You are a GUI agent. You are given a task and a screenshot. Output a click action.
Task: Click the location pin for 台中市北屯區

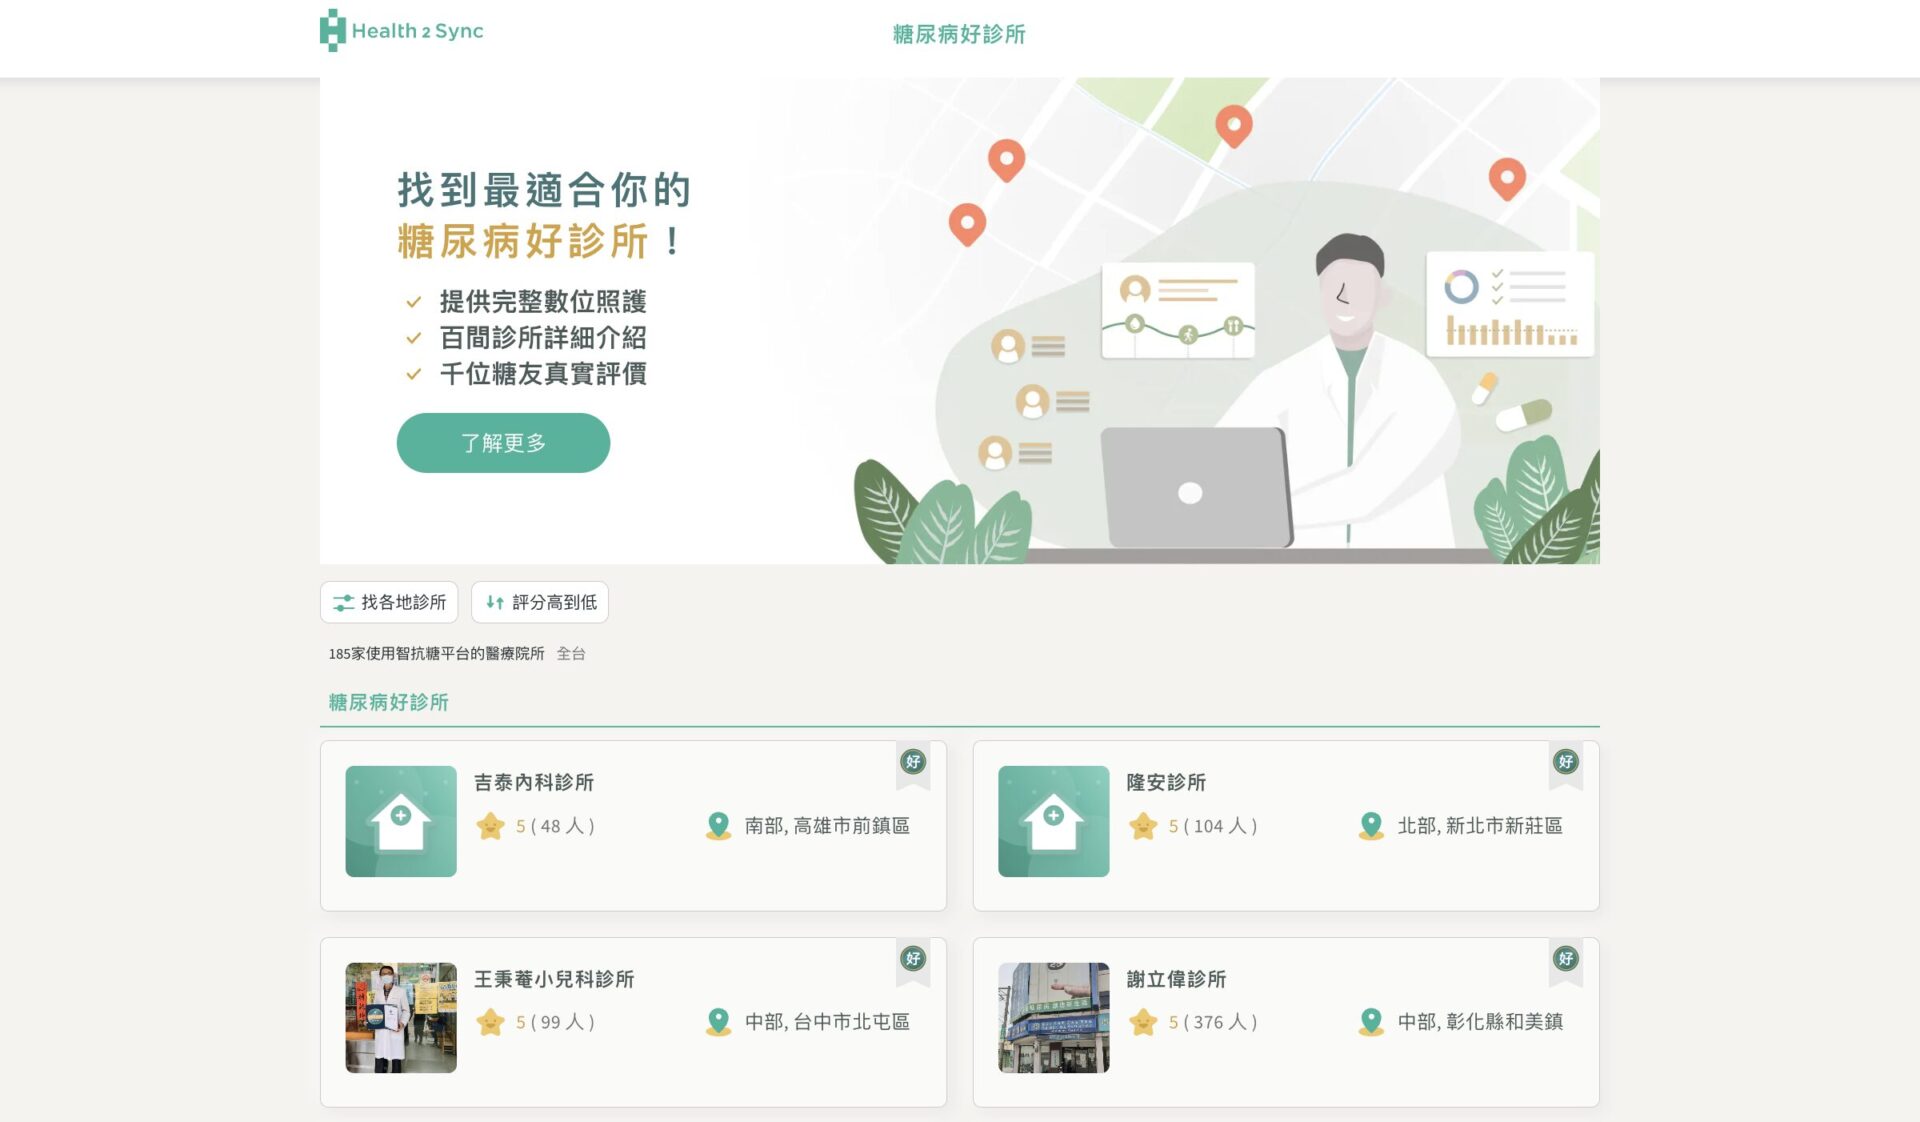[718, 1021]
